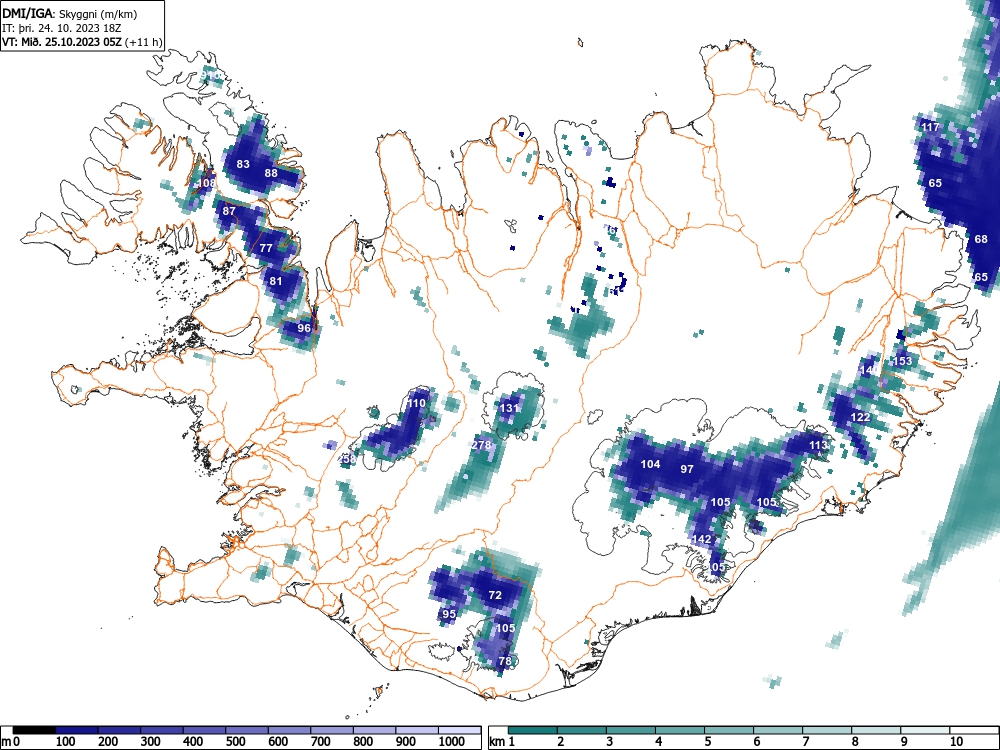Click the 68 value offshore east
Image resolution: width=1000 pixels, height=750 pixels.
[x=981, y=239]
